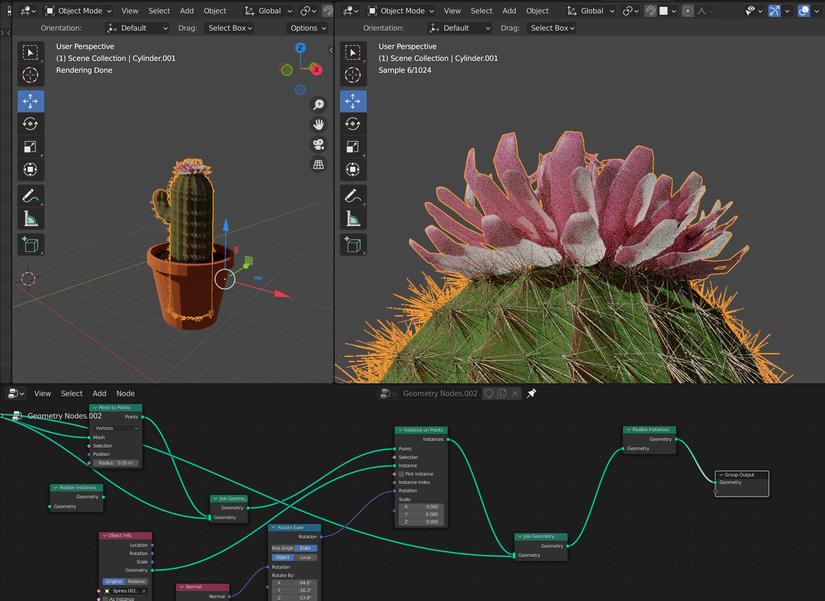The width and height of the screenshot is (825, 601).
Task: Click the hand pan icon in viewport gizmos
Action: point(318,124)
